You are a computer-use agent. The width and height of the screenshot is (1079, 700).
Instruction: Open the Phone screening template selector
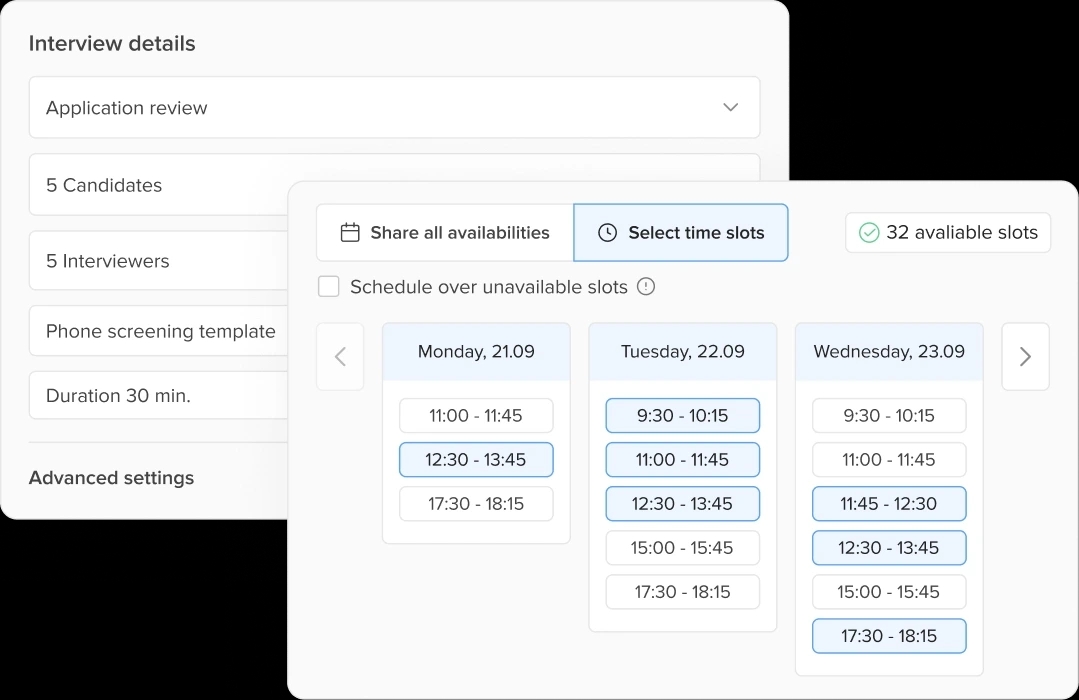[160, 331]
